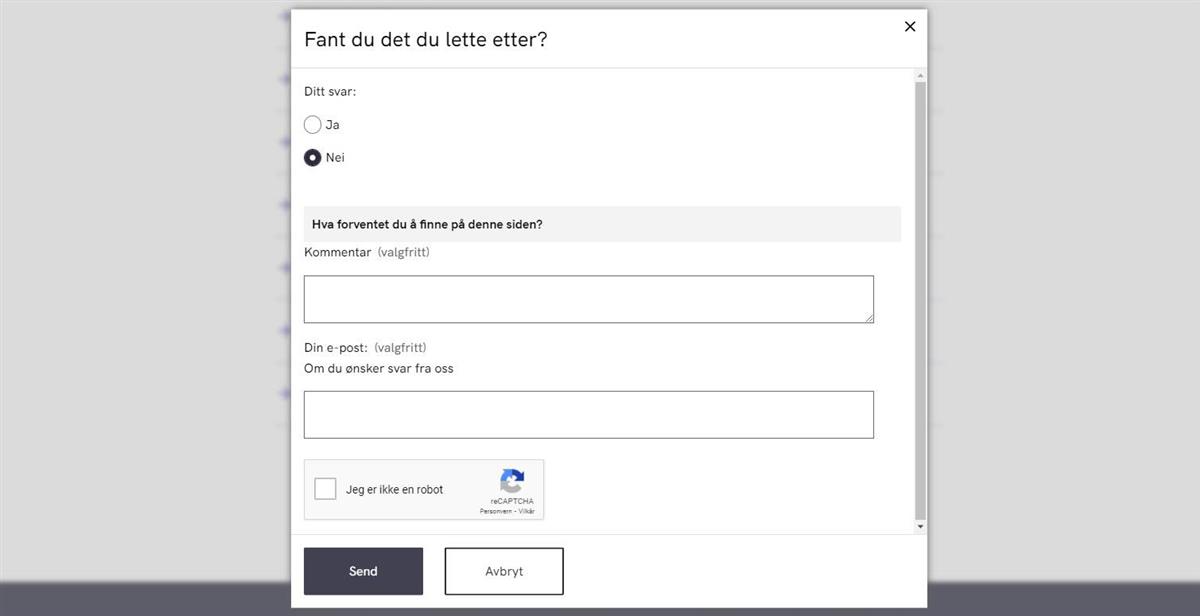Focus the Kommentar text area
Viewport: 1200px width, 616px height.
588,299
